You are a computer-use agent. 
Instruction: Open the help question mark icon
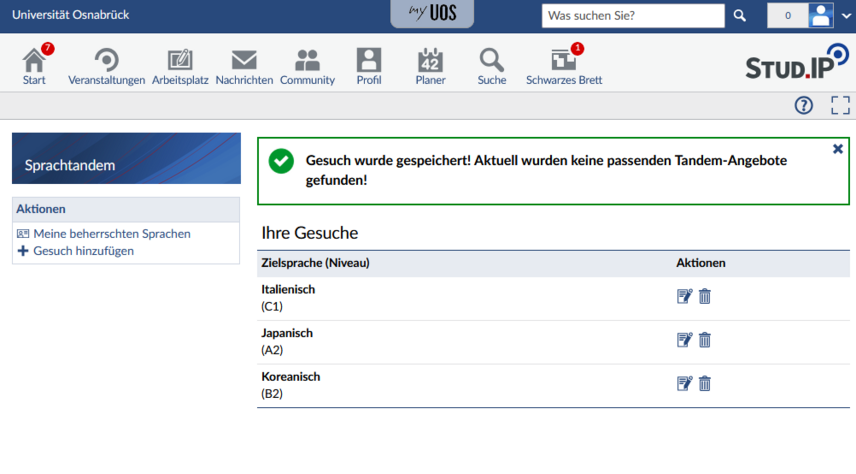803,106
